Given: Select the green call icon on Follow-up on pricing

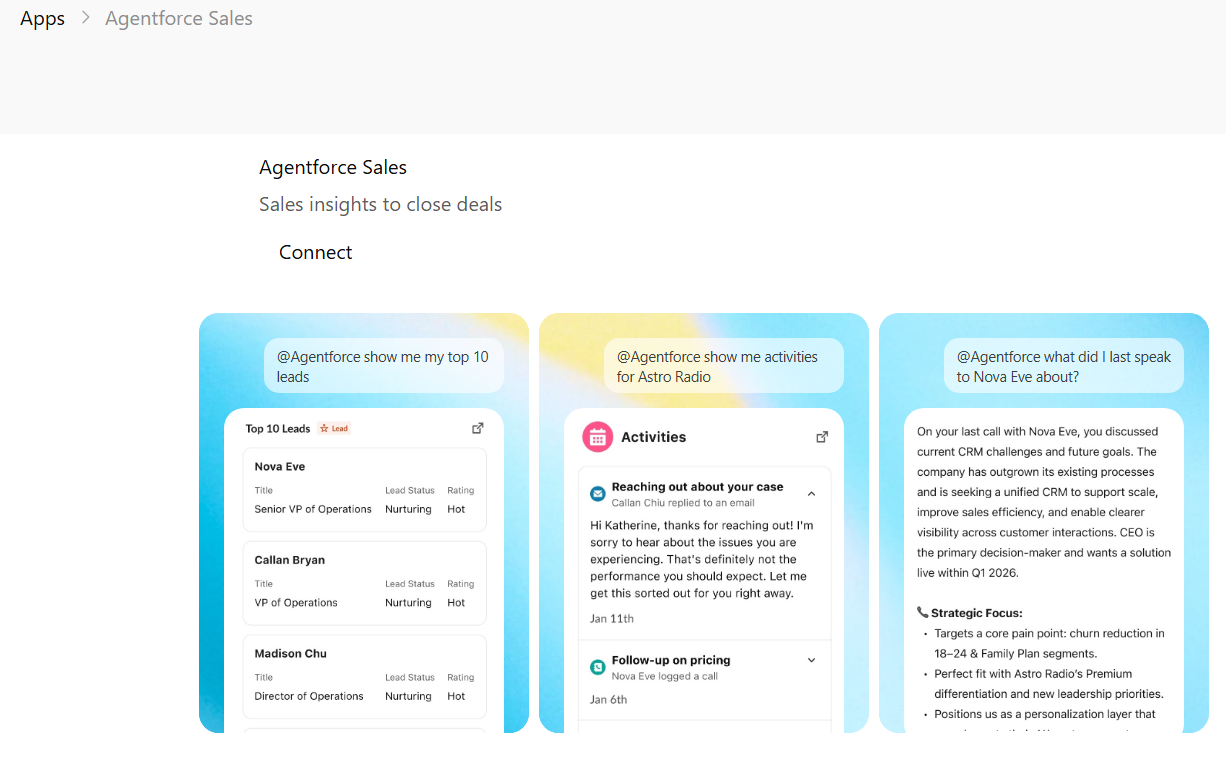Looking at the screenshot, I should pyautogui.click(x=598, y=666).
